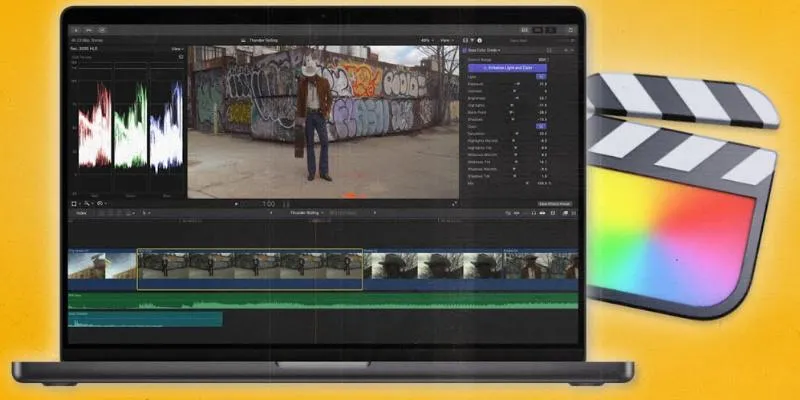Switch to the Color inspector tab icon
The image size is (800, 400).
coord(472,40)
